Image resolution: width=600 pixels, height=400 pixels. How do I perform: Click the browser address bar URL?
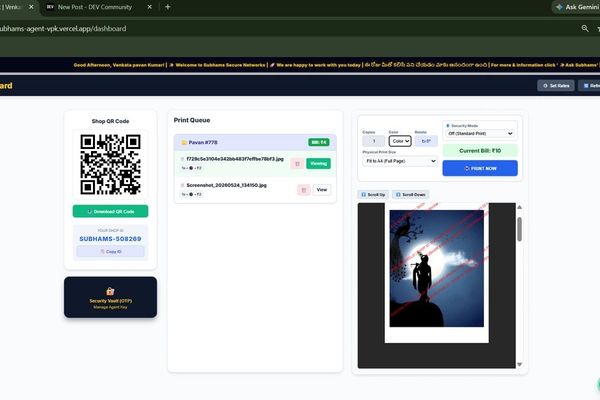[63, 28]
